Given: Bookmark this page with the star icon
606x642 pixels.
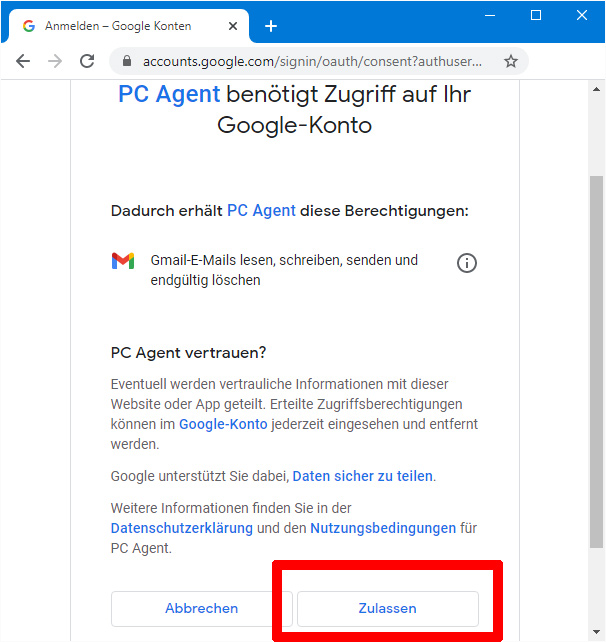Looking at the screenshot, I should 511,61.
